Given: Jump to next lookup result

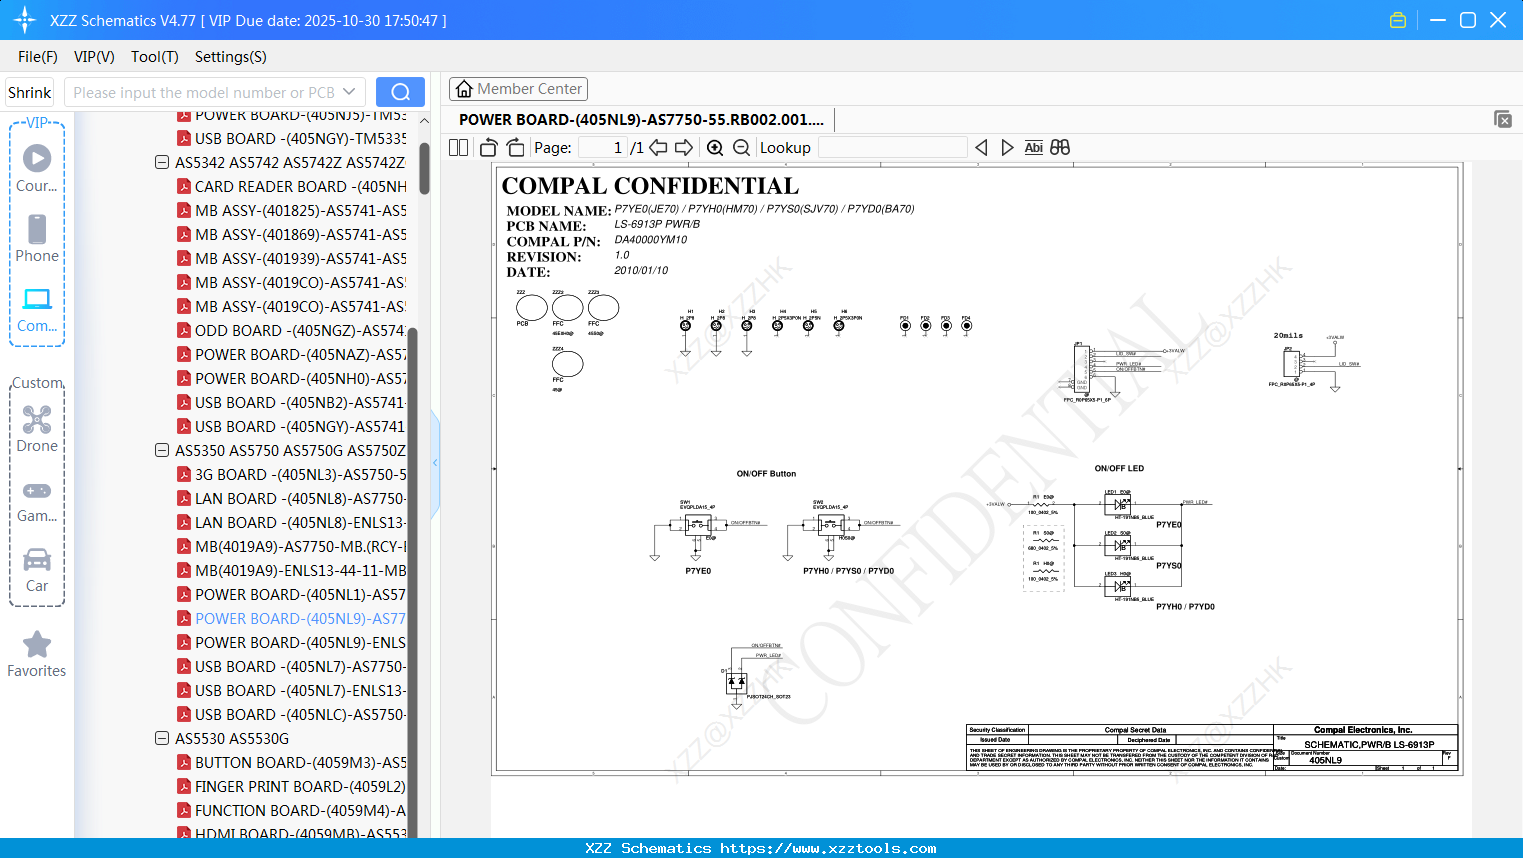Looking at the screenshot, I should pos(1007,148).
